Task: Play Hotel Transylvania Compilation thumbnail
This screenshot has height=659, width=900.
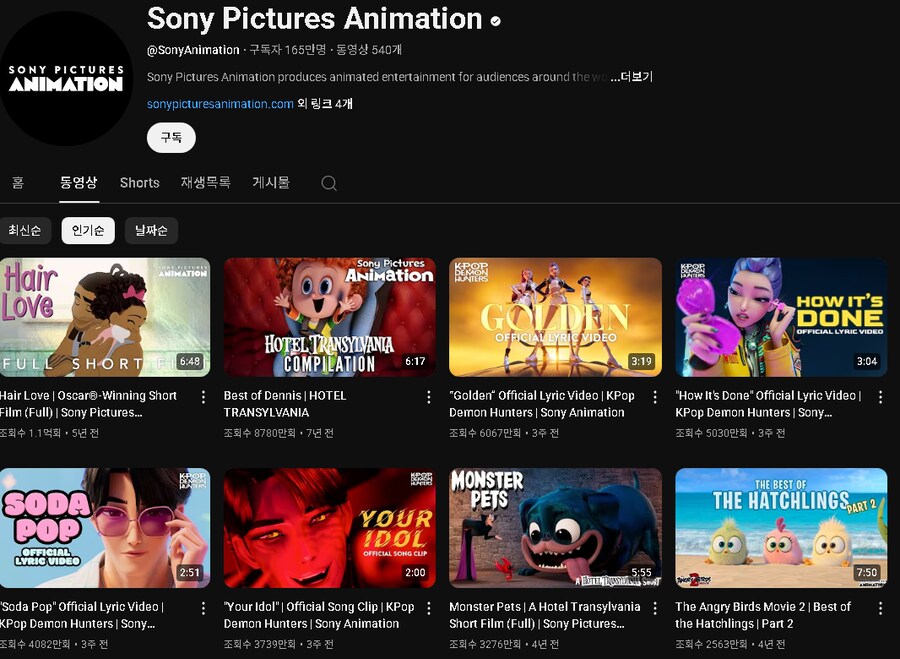Action: [x=329, y=317]
